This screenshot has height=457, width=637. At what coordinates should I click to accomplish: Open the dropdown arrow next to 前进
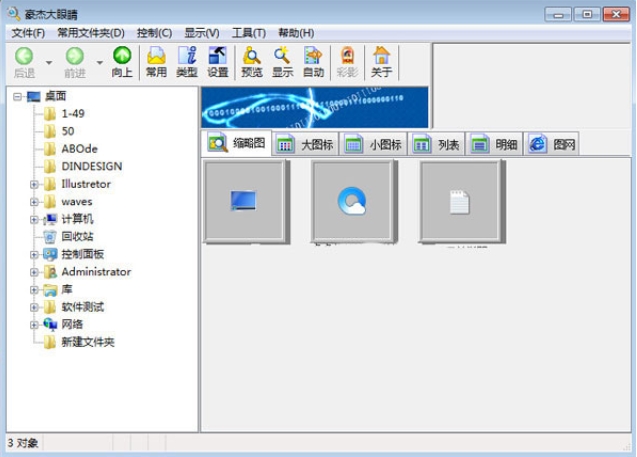point(100,63)
